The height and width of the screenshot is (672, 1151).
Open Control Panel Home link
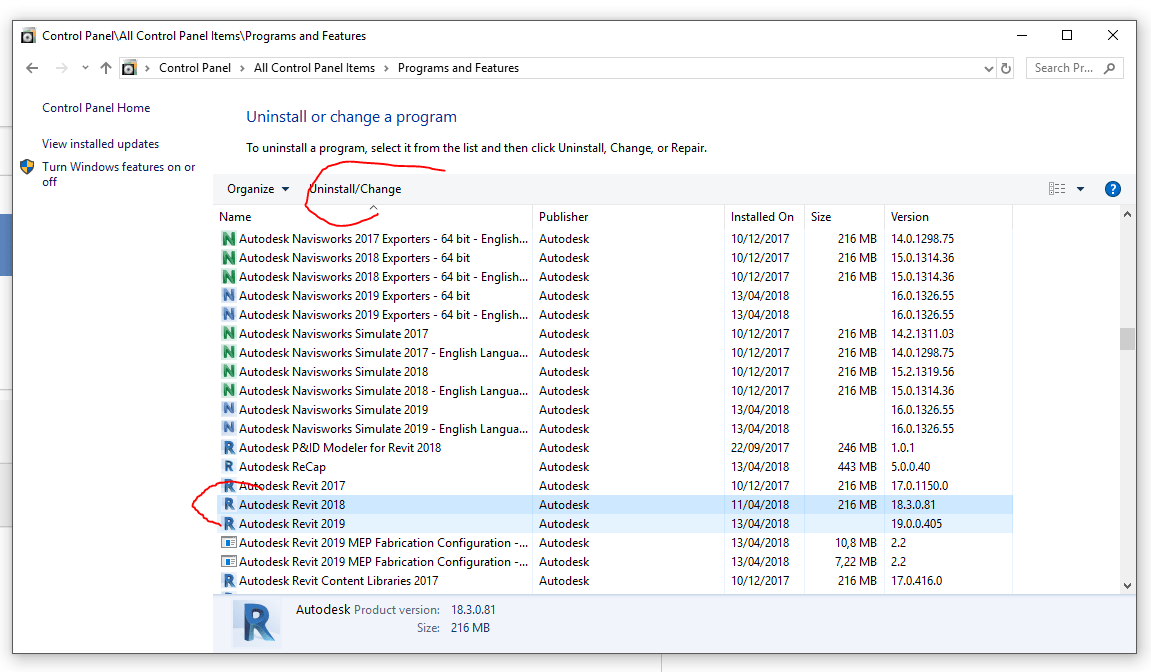coord(96,108)
